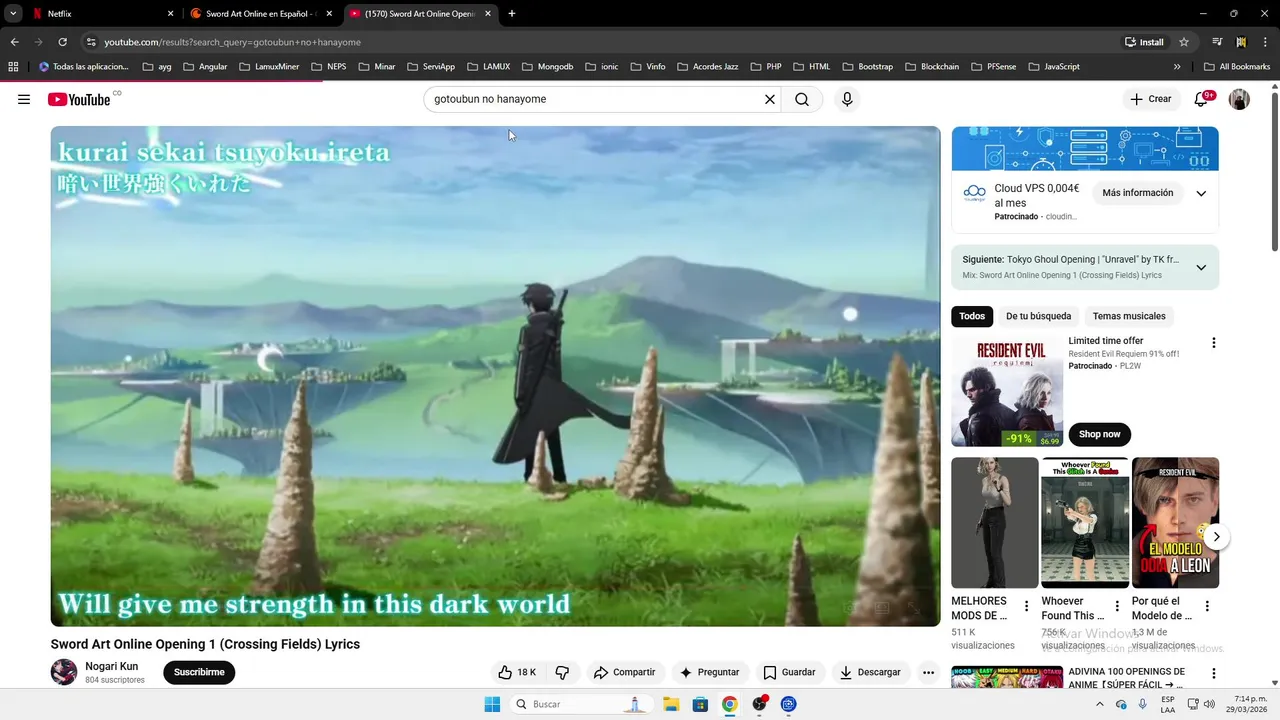
Task: Select the De tu búsqueda chip
Action: point(1038,316)
